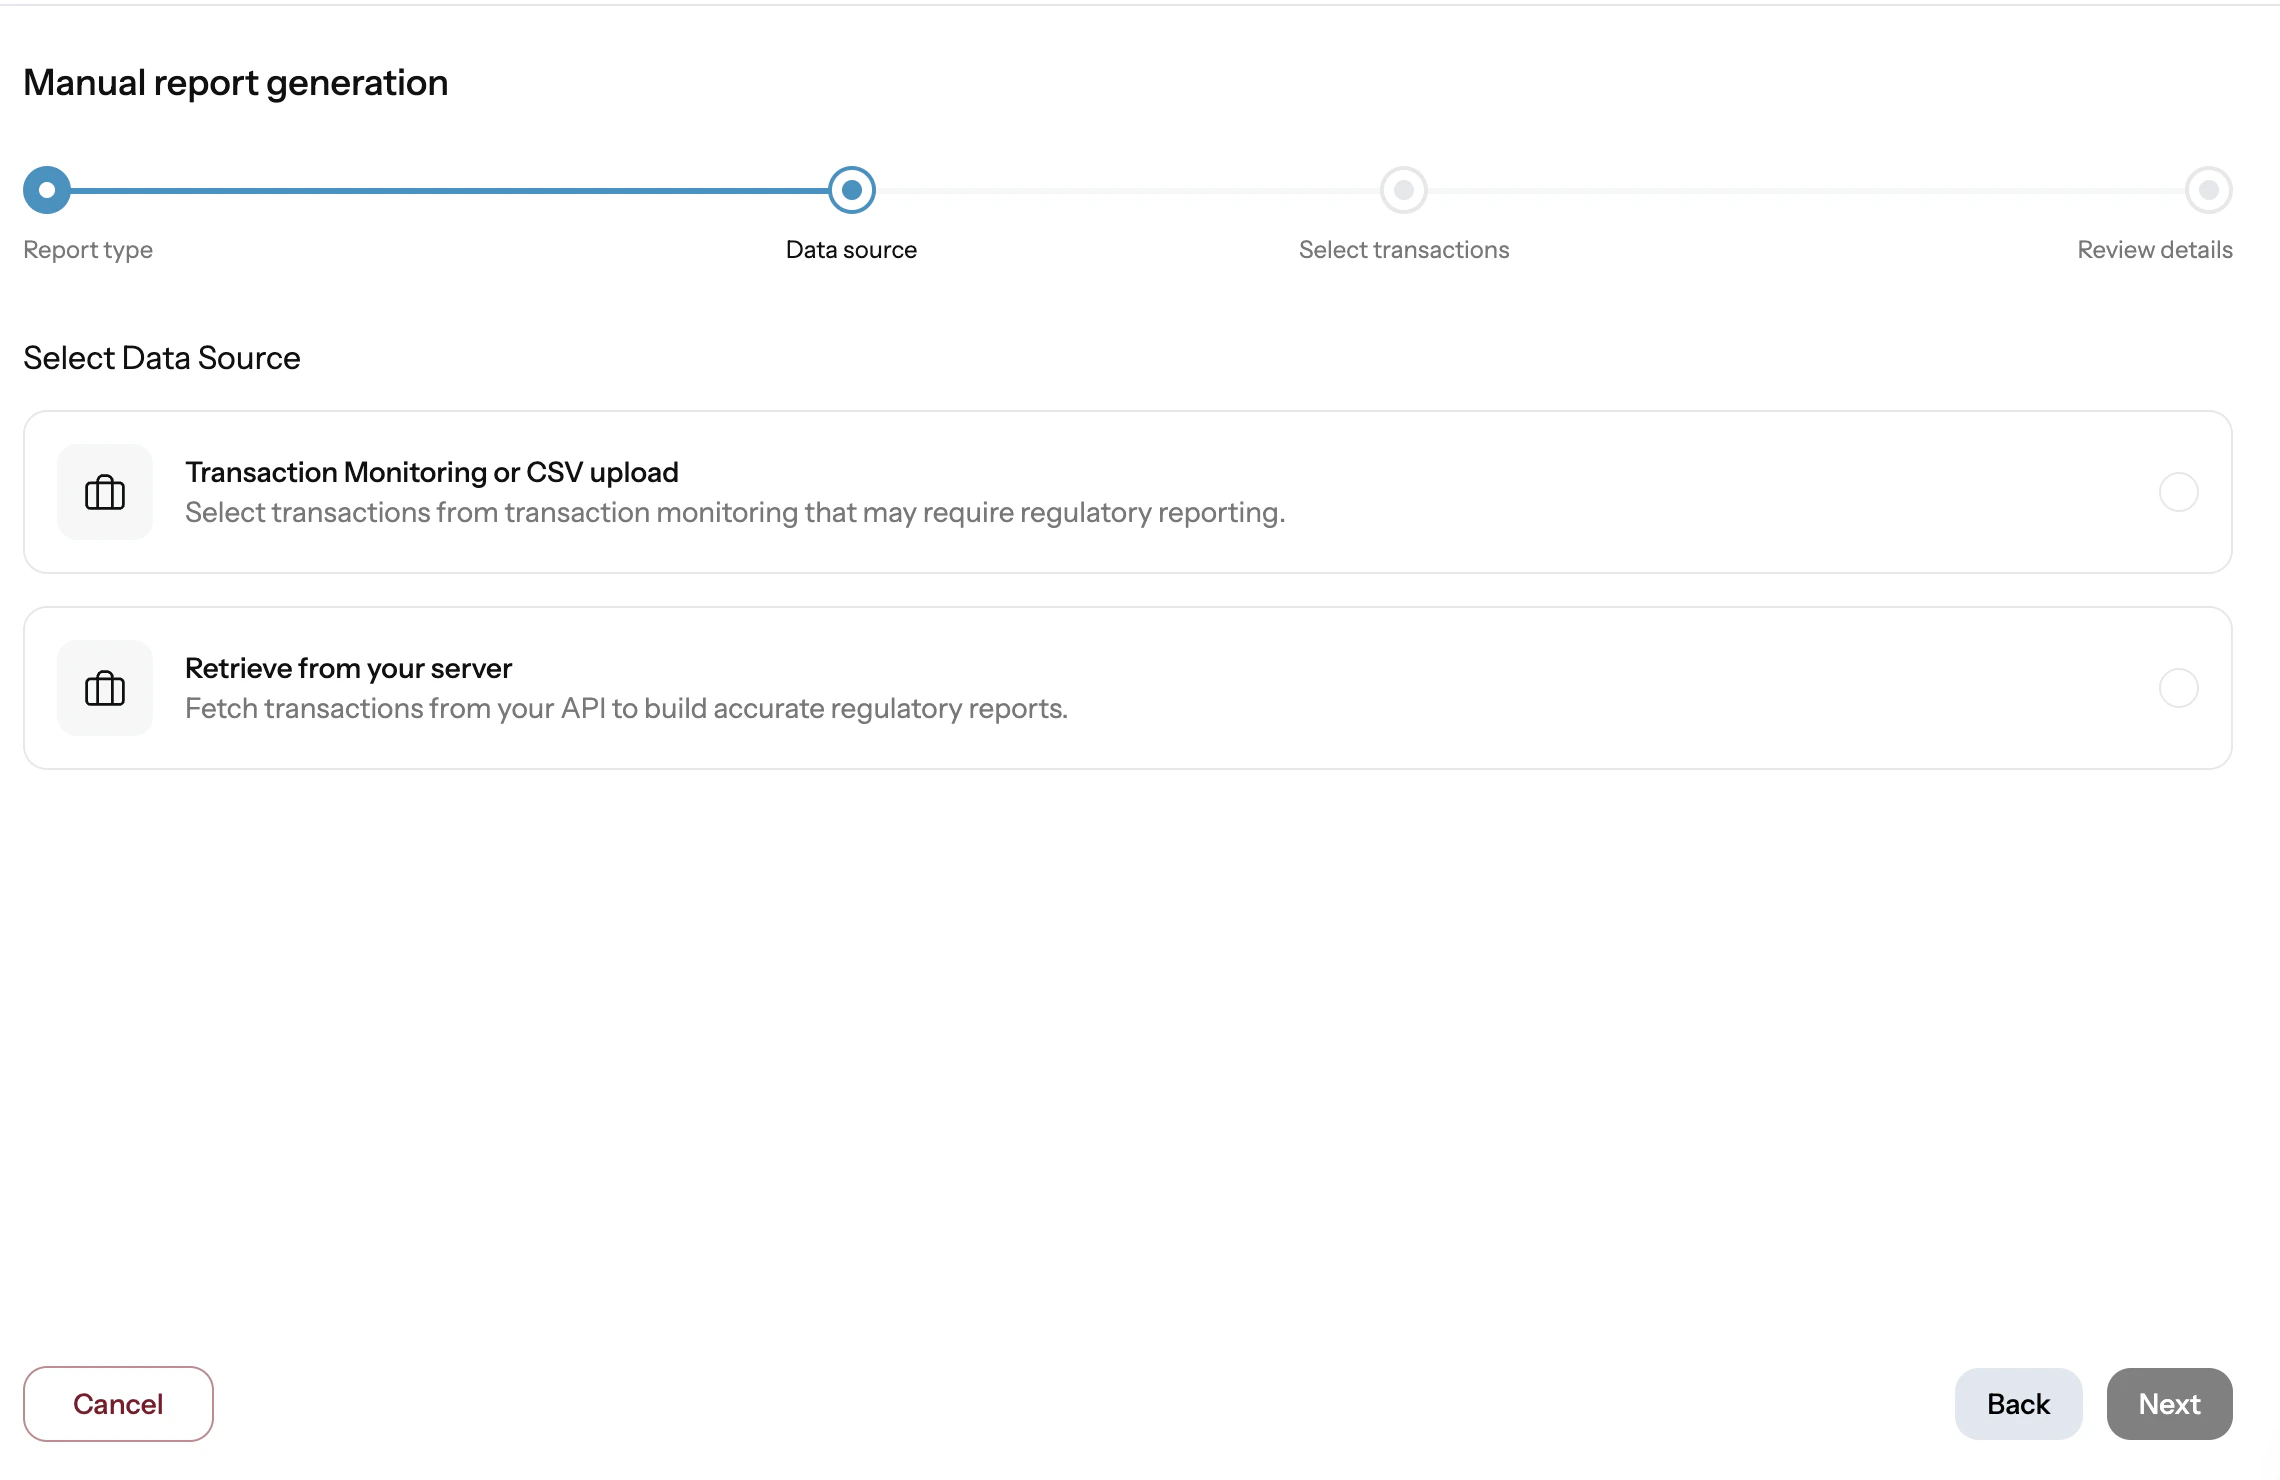Click briefcase icon for Transaction Monitoring option
2280x1480 pixels.
pos(105,492)
